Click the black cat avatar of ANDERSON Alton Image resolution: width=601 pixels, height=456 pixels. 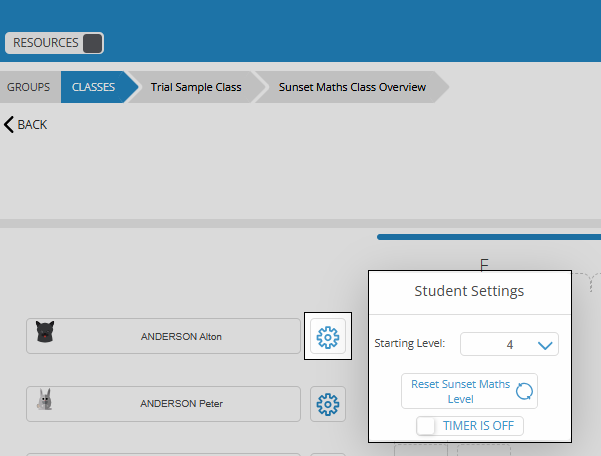(45, 331)
